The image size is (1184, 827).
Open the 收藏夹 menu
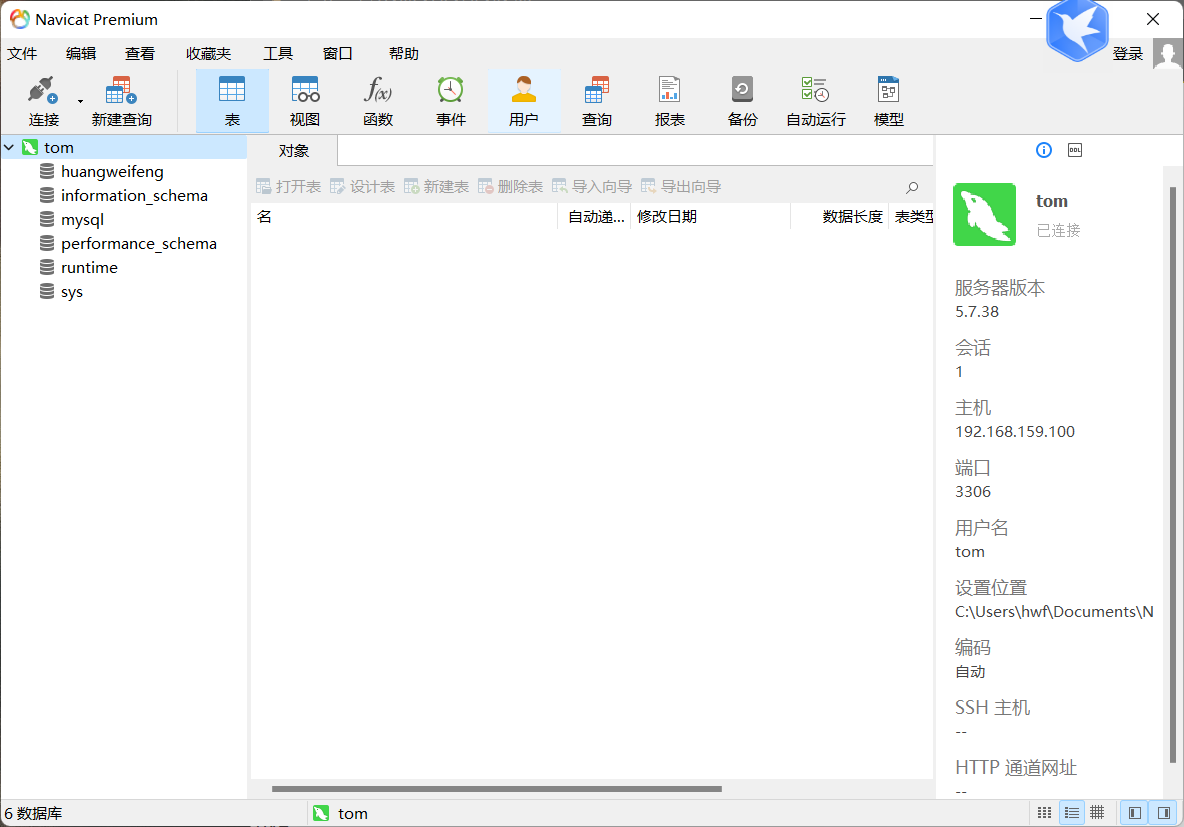[x=208, y=54]
